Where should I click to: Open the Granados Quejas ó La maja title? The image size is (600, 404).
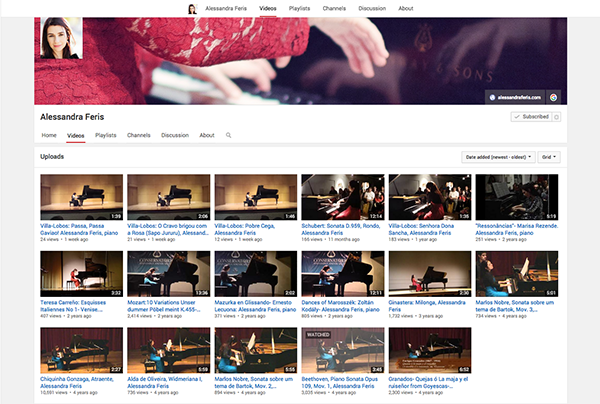[x=428, y=382]
